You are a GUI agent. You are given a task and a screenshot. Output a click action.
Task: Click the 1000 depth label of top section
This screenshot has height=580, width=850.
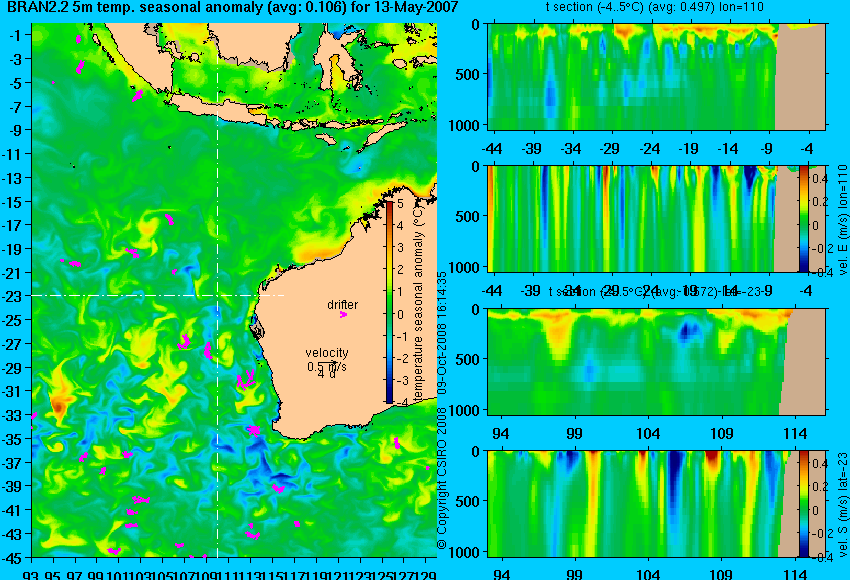464,126
